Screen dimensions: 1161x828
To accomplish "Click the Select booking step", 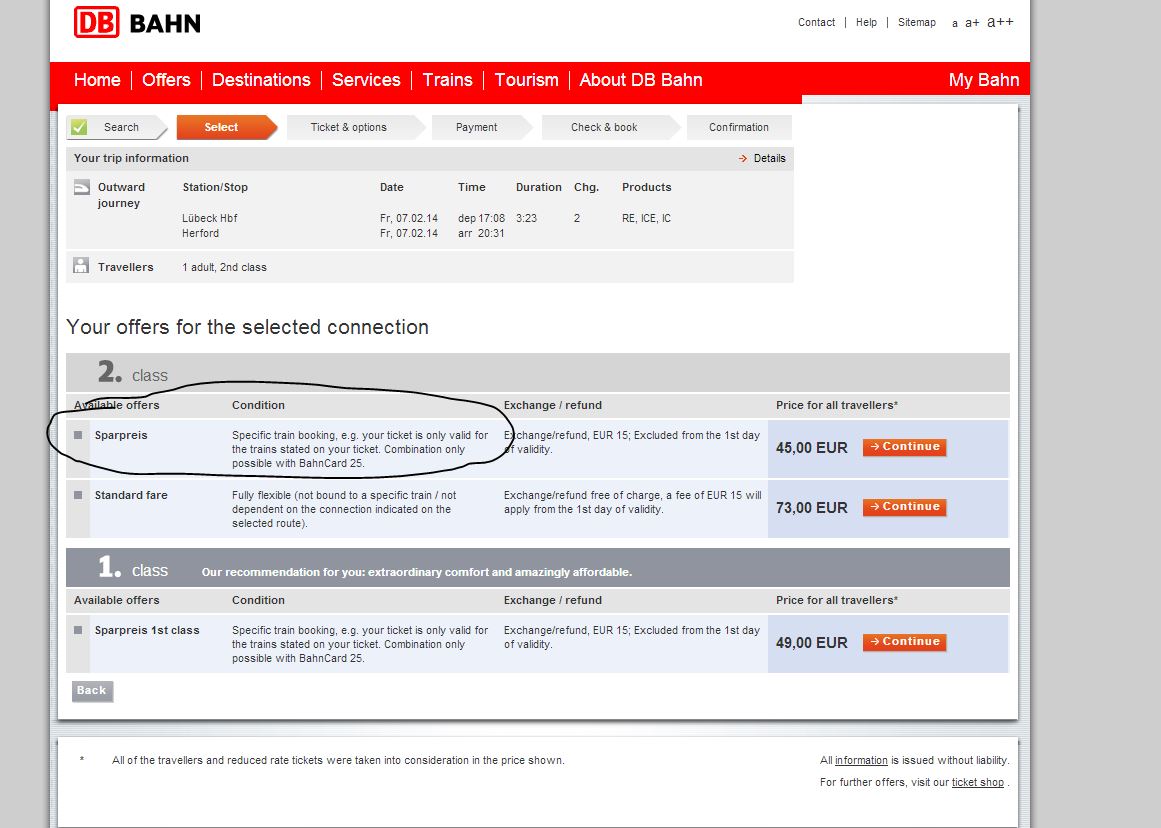I will [x=225, y=127].
